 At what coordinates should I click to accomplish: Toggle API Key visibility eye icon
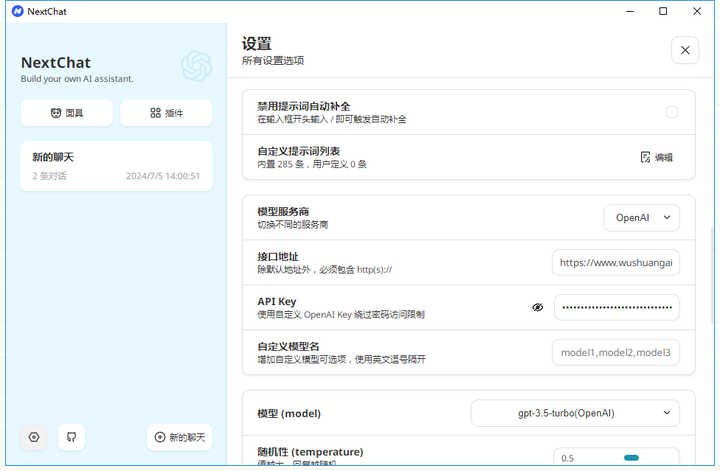(x=538, y=307)
